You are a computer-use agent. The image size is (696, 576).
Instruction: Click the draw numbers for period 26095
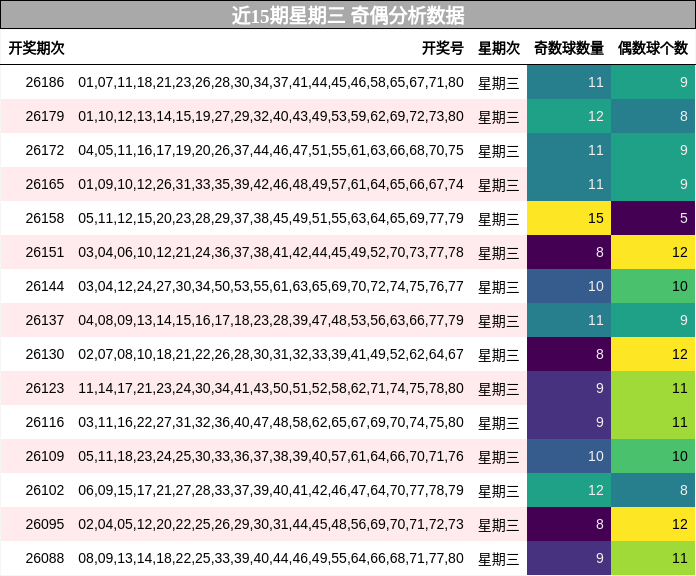point(271,524)
